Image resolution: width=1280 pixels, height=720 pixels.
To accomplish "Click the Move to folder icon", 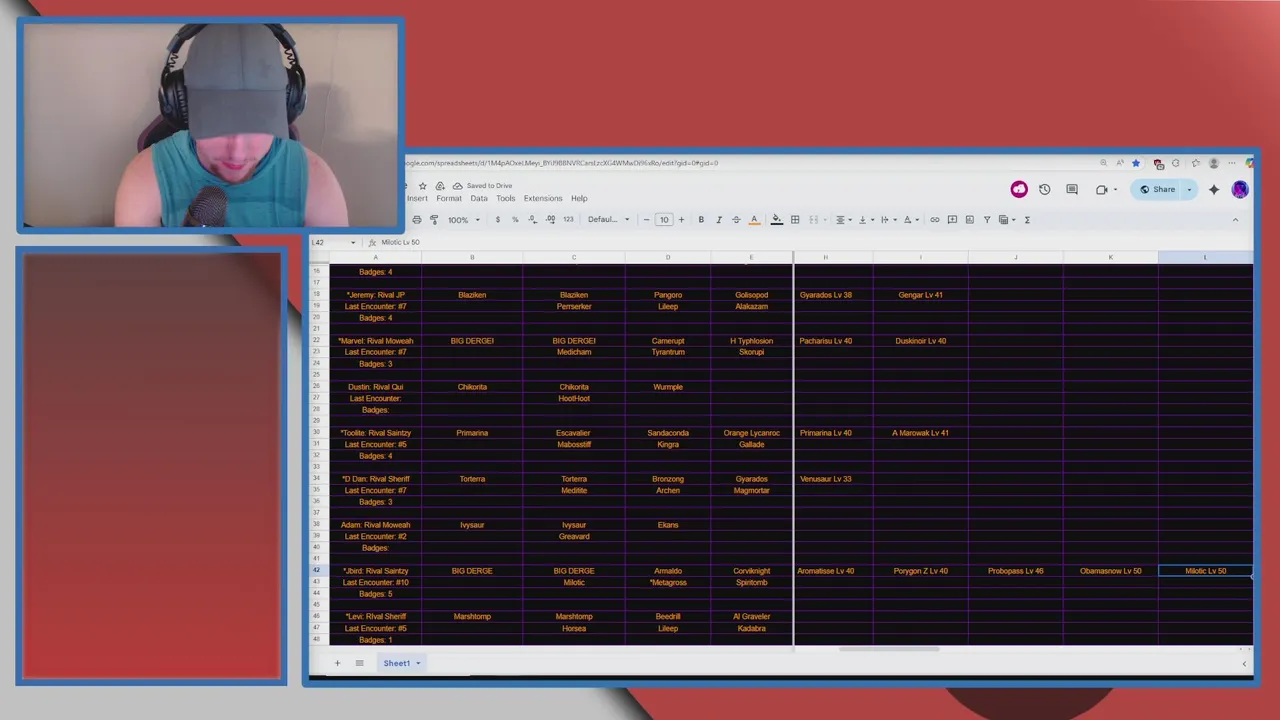I will tap(440, 186).
